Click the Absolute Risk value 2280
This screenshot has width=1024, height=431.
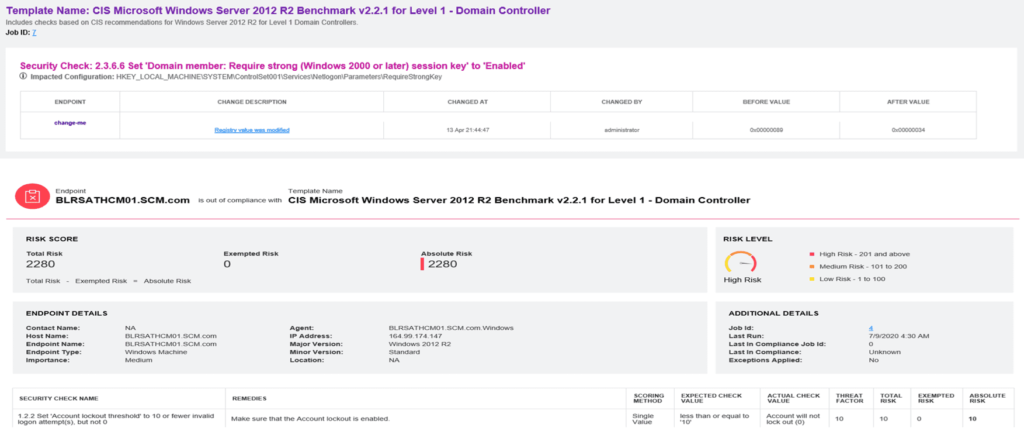point(442,264)
